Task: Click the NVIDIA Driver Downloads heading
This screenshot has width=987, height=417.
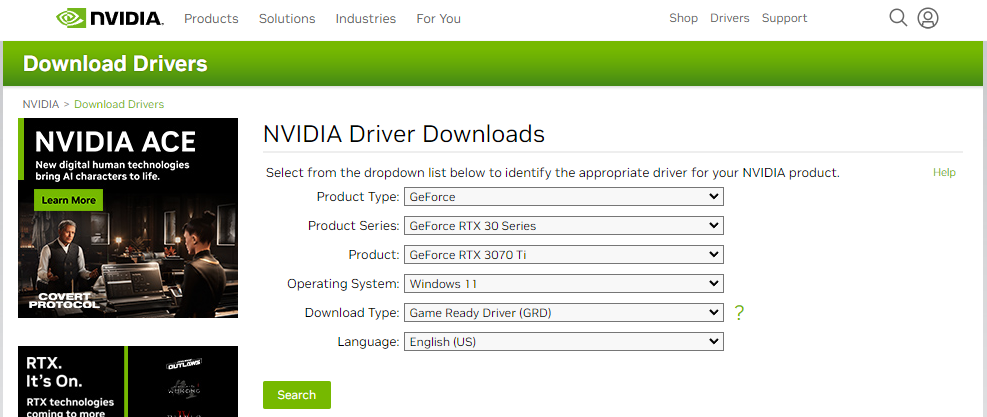Action: [x=403, y=134]
